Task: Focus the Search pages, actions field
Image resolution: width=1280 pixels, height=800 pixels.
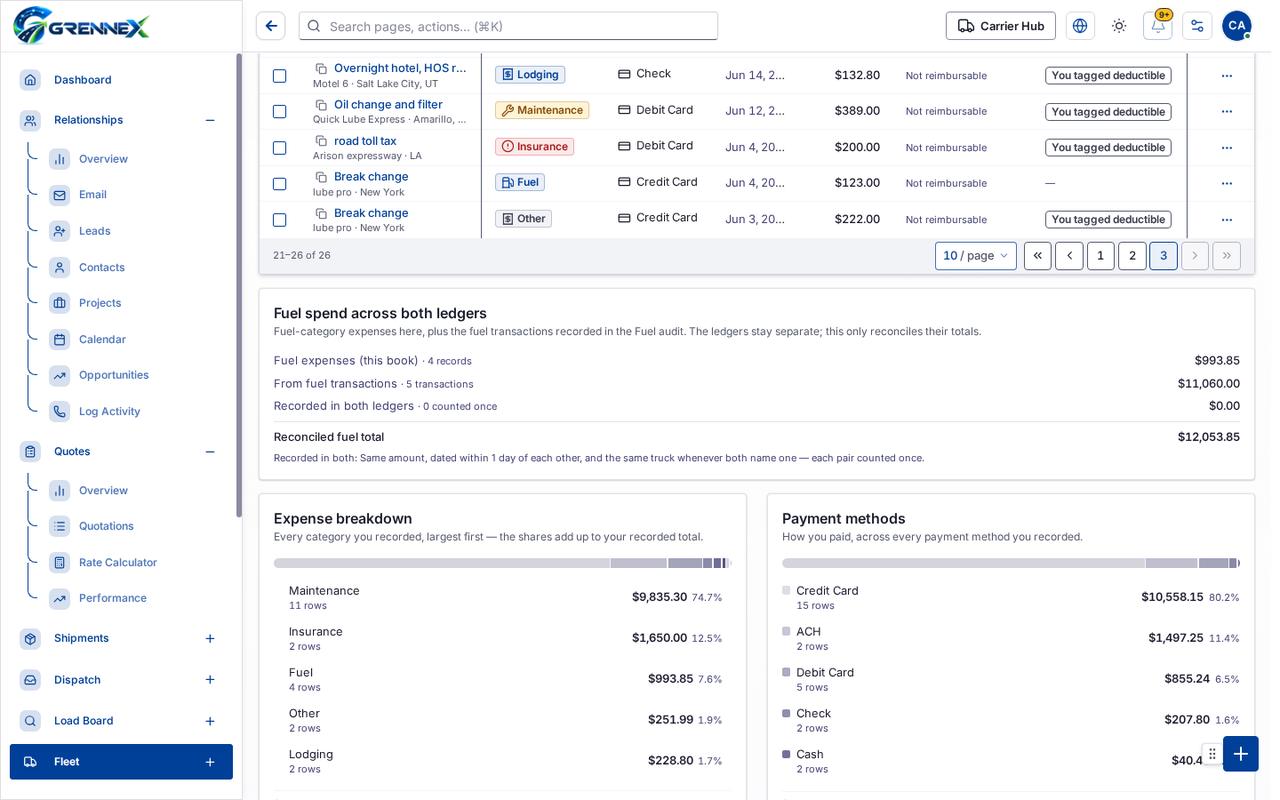Action: pos(508,26)
